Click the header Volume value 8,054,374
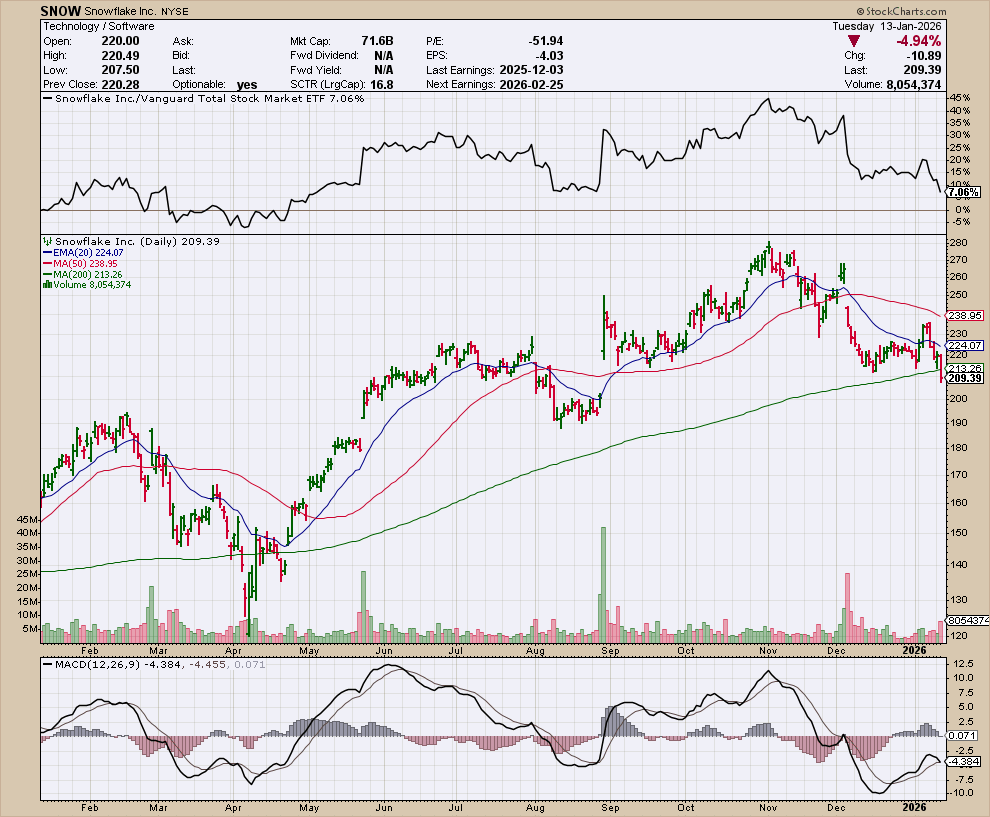The image size is (990, 817). [x=914, y=85]
